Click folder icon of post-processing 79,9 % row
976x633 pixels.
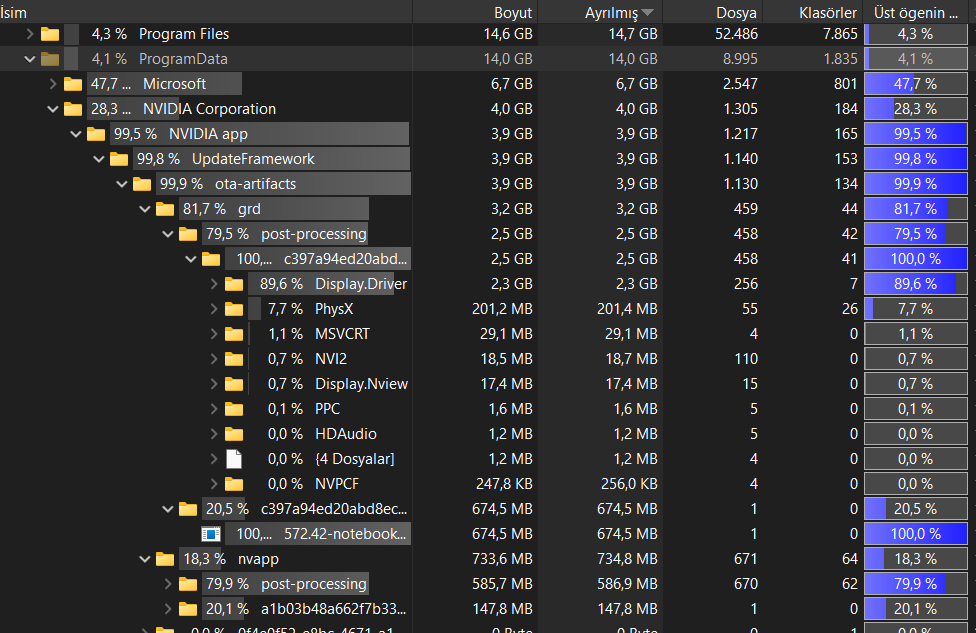(x=188, y=584)
